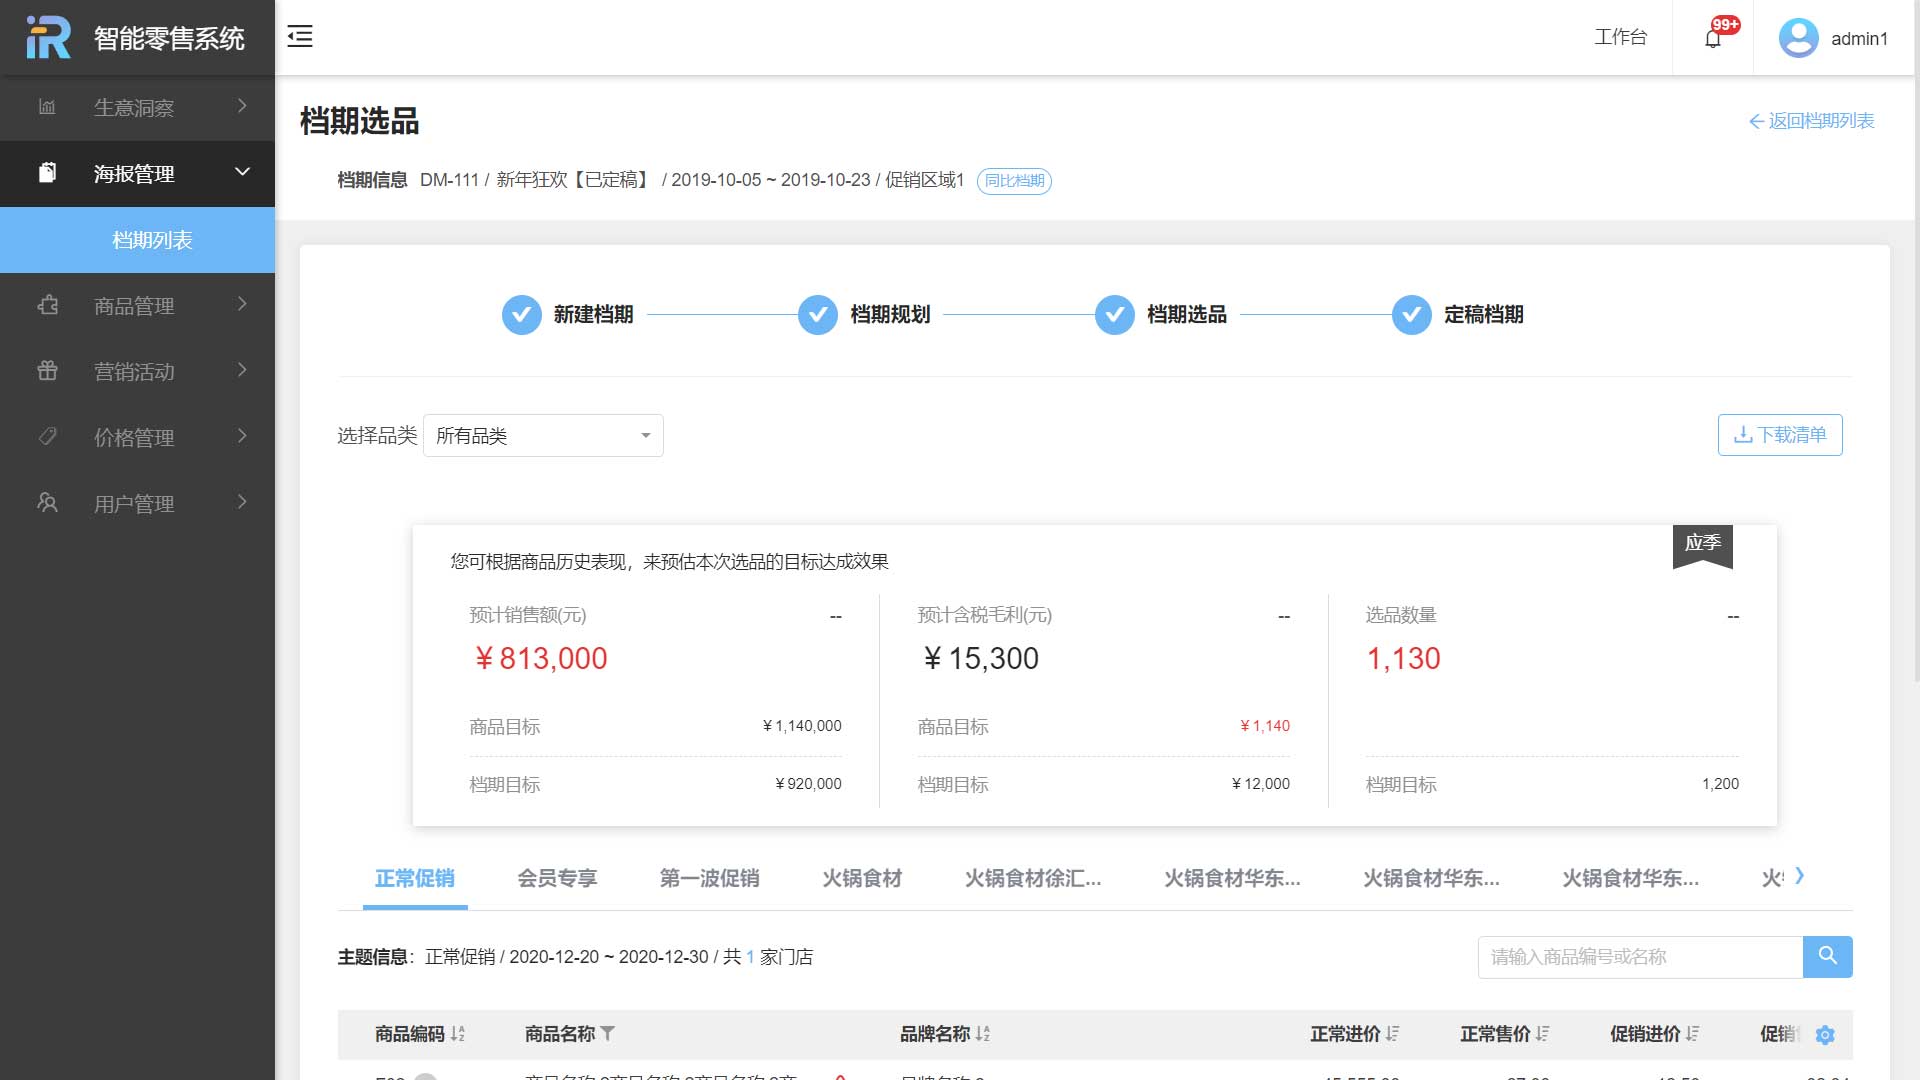
Task: Click the 定稿档期 step checkmark
Action: point(1411,315)
